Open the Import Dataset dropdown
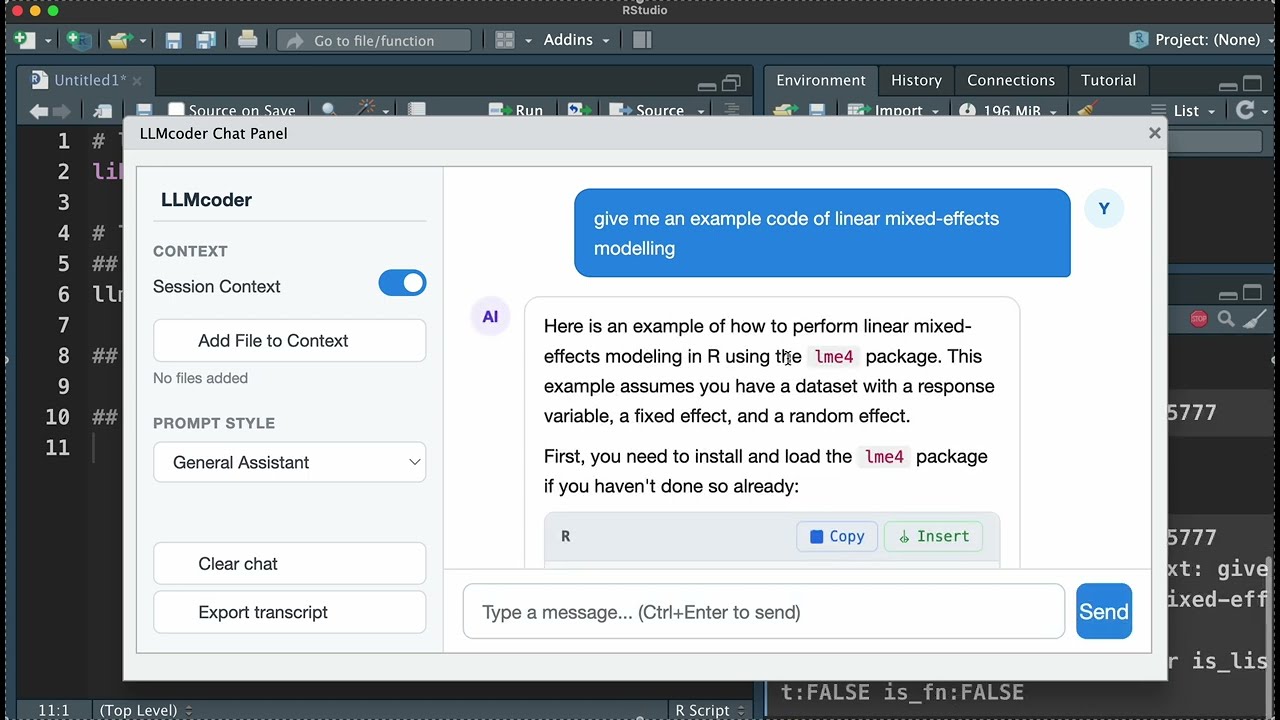 click(893, 111)
